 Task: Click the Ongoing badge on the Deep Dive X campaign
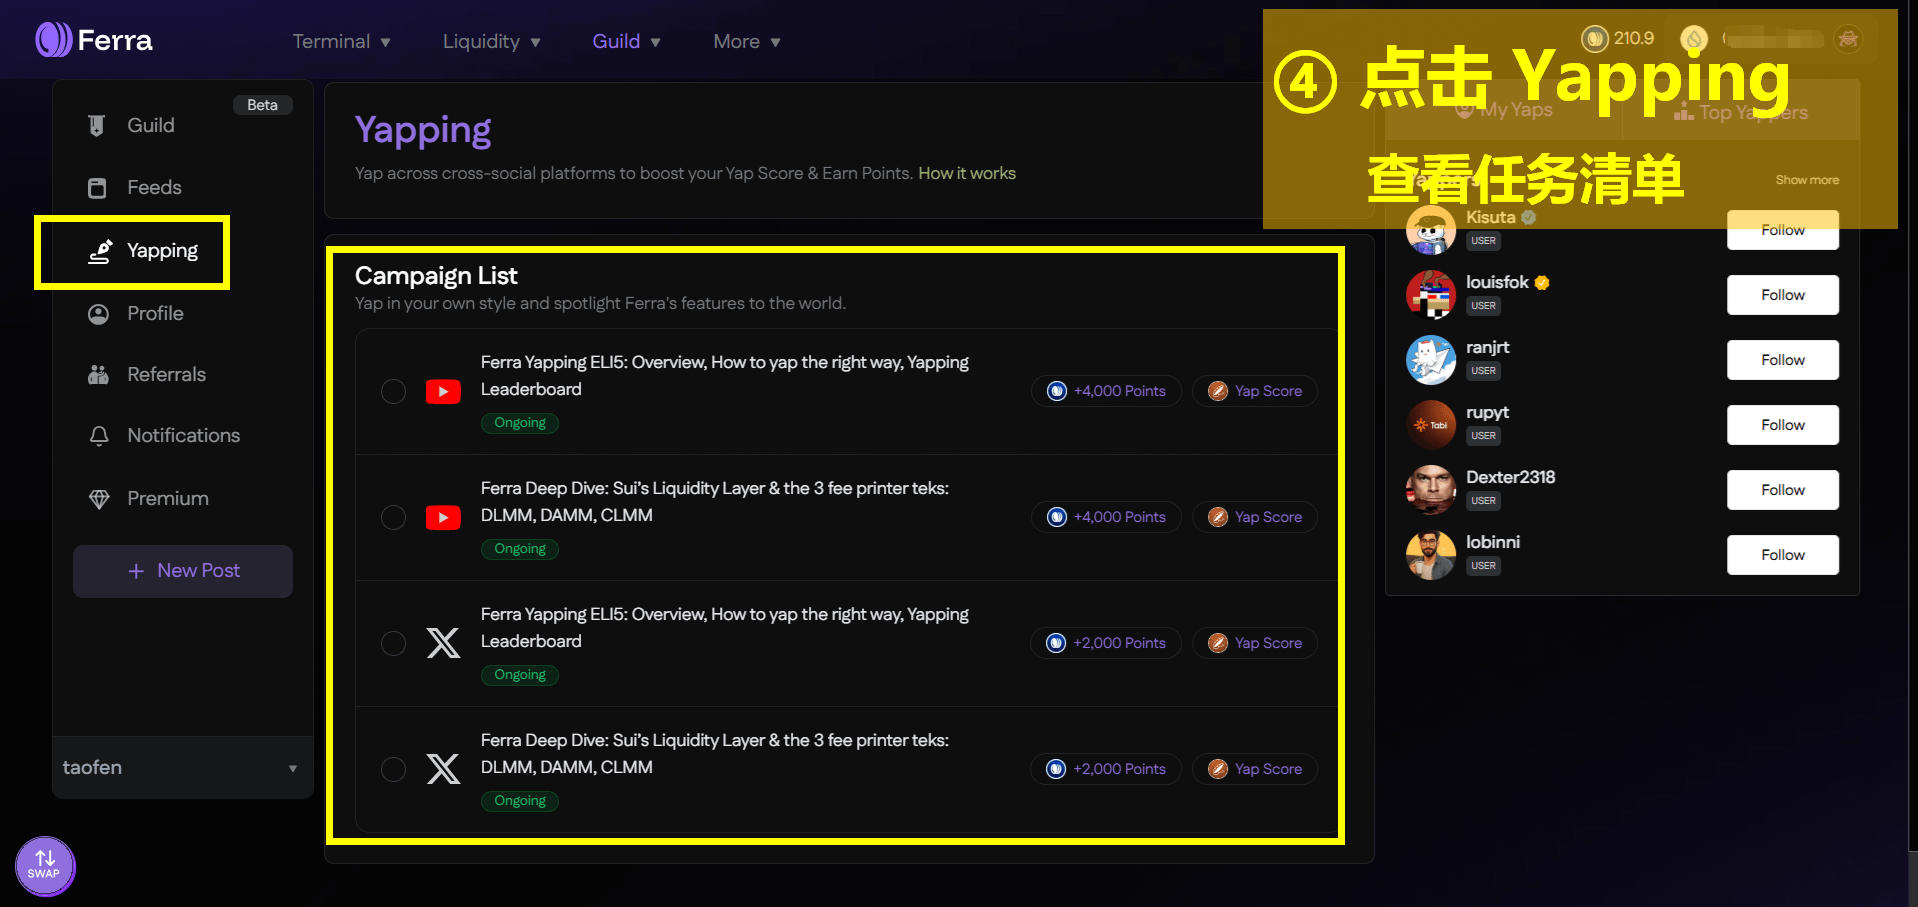point(520,801)
